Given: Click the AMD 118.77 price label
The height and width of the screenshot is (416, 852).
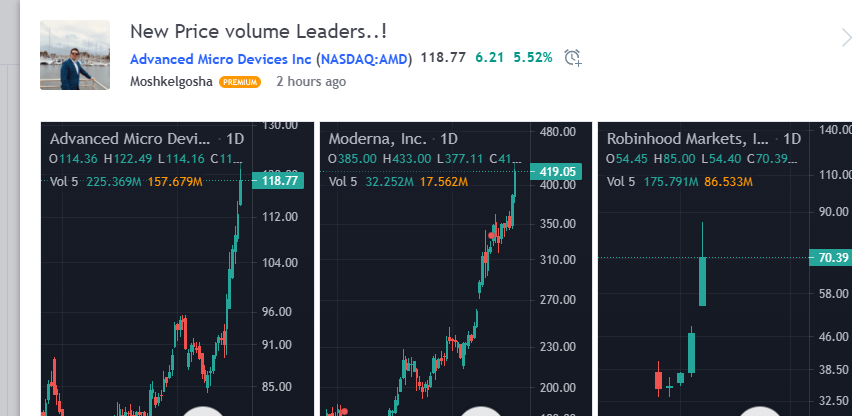Looking at the screenshot, I should (x=278, y=181).
